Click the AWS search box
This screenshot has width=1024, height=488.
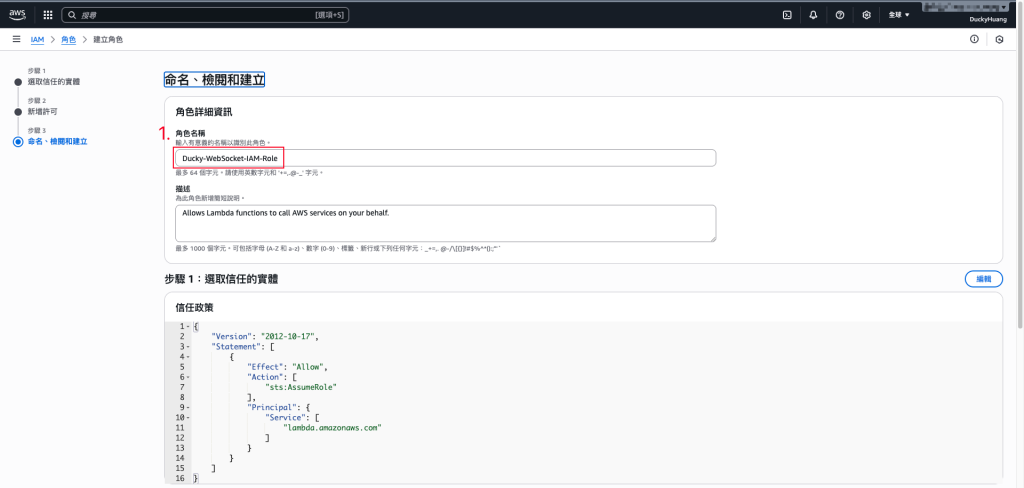pyautogui.click(x=205, y=15)
